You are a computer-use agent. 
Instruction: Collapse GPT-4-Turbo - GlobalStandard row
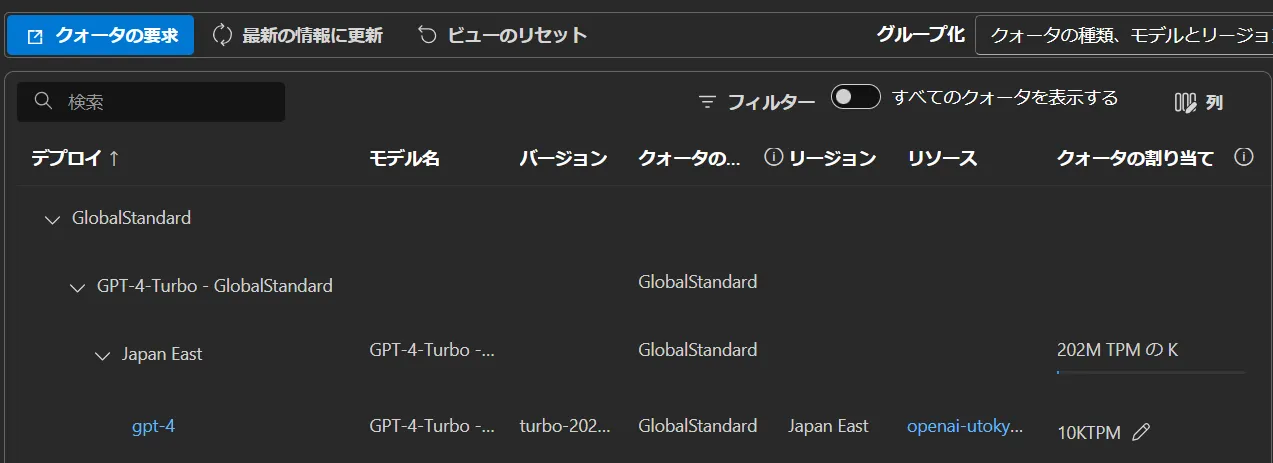coord(77,288)
